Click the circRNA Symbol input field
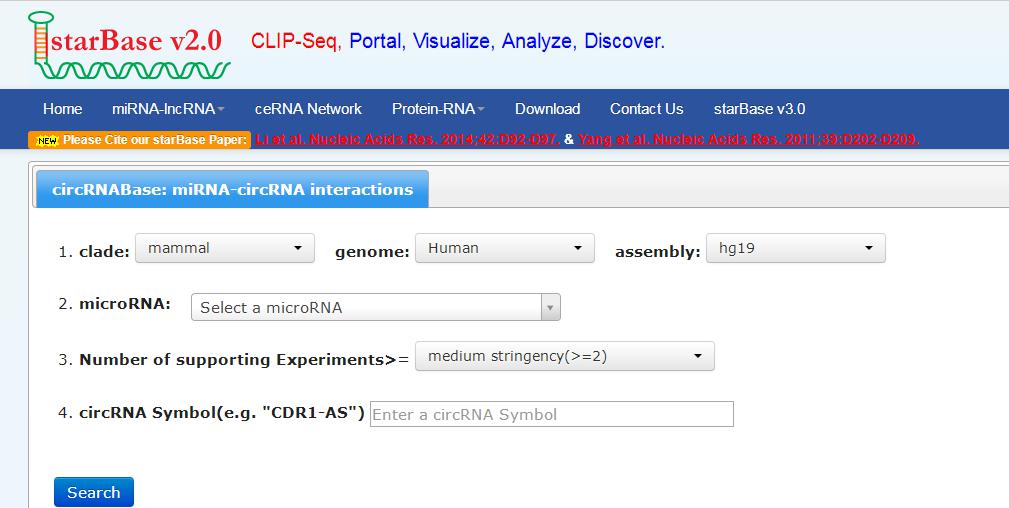This screenshot has height=508, width=1009. [x=551, y=414]
